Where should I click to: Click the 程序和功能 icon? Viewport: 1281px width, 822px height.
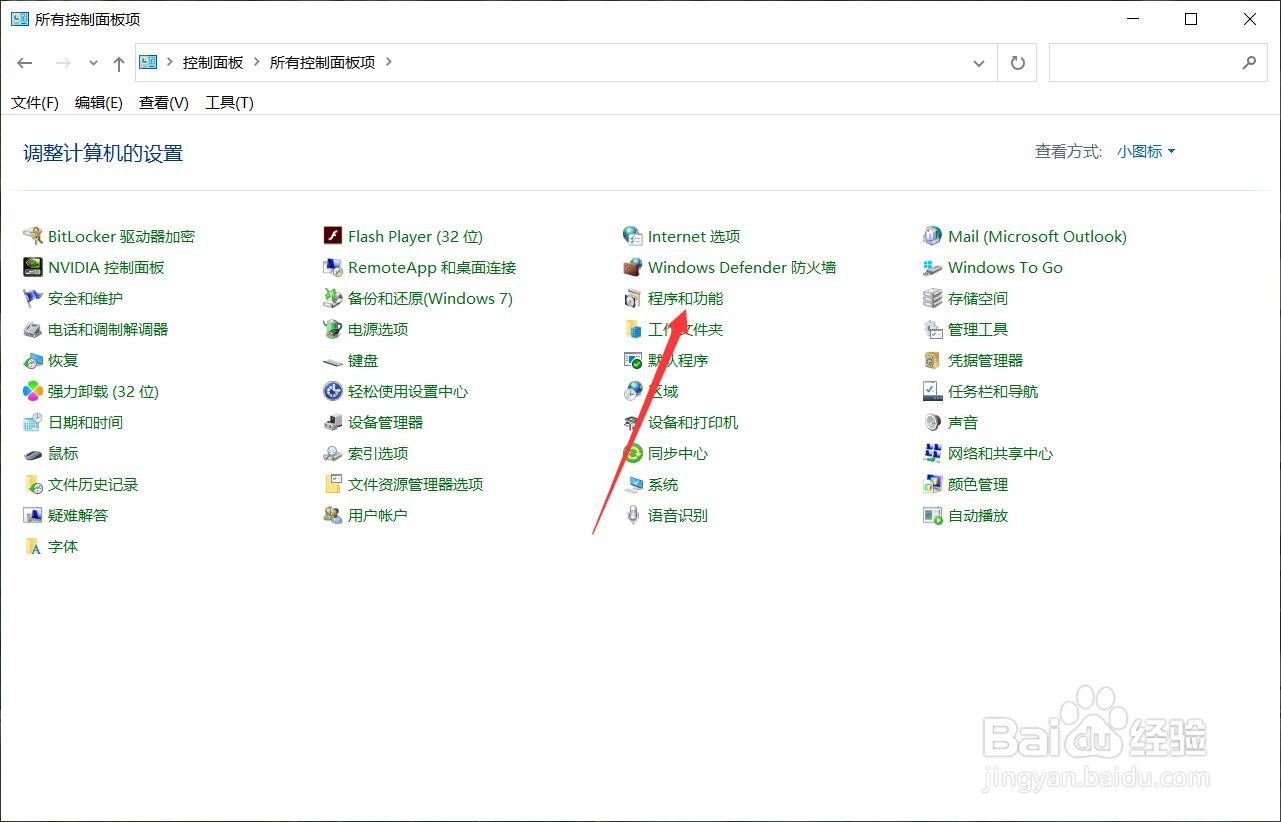[x=633, y=298]
